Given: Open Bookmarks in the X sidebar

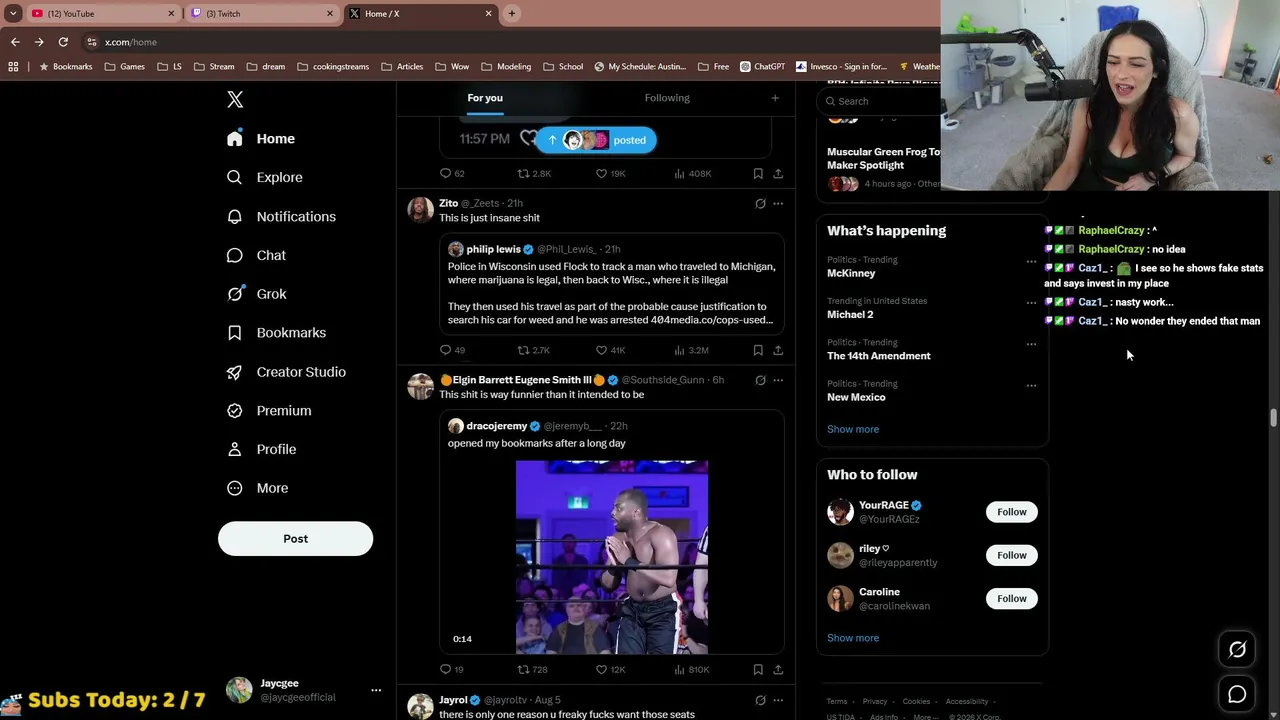Looking at the screenshot, I should coord(276,333).
